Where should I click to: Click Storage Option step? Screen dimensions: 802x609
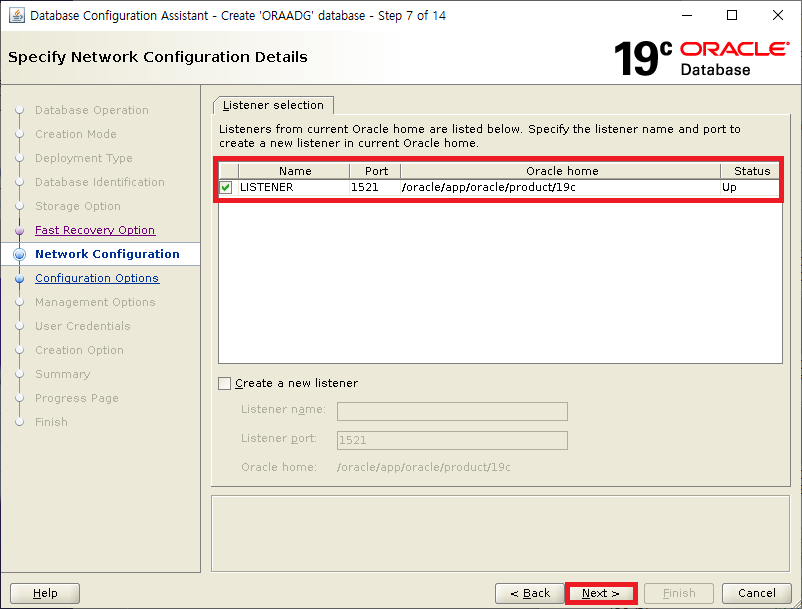78,206
